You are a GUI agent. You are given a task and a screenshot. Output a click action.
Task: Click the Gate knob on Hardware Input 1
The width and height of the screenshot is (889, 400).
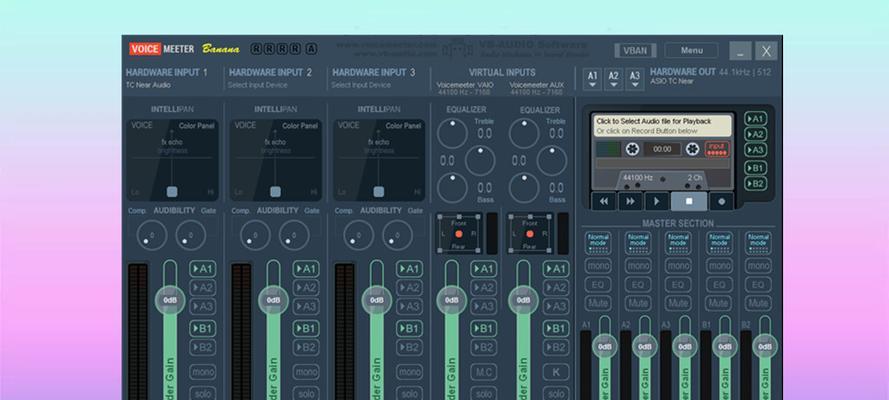coord(190,235)
